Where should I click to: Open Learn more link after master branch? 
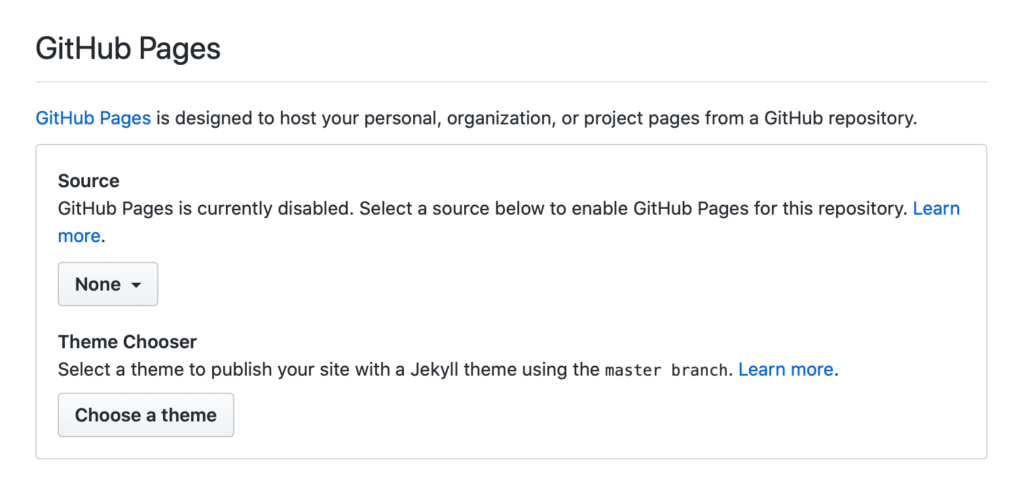(786, 369)
